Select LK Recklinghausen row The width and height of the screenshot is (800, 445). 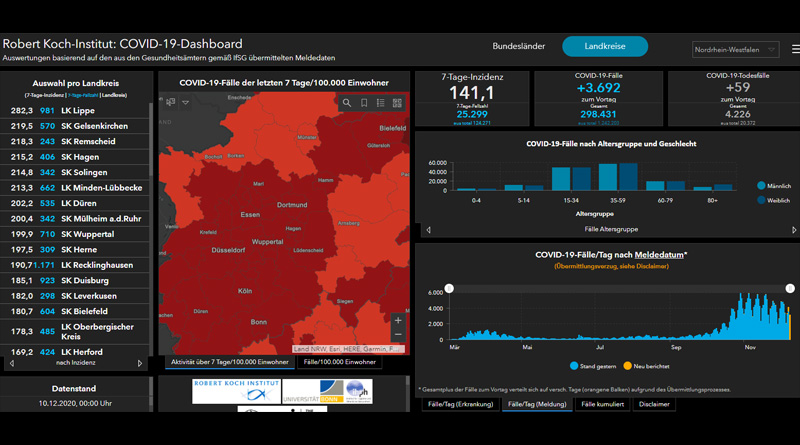[74, 265]
